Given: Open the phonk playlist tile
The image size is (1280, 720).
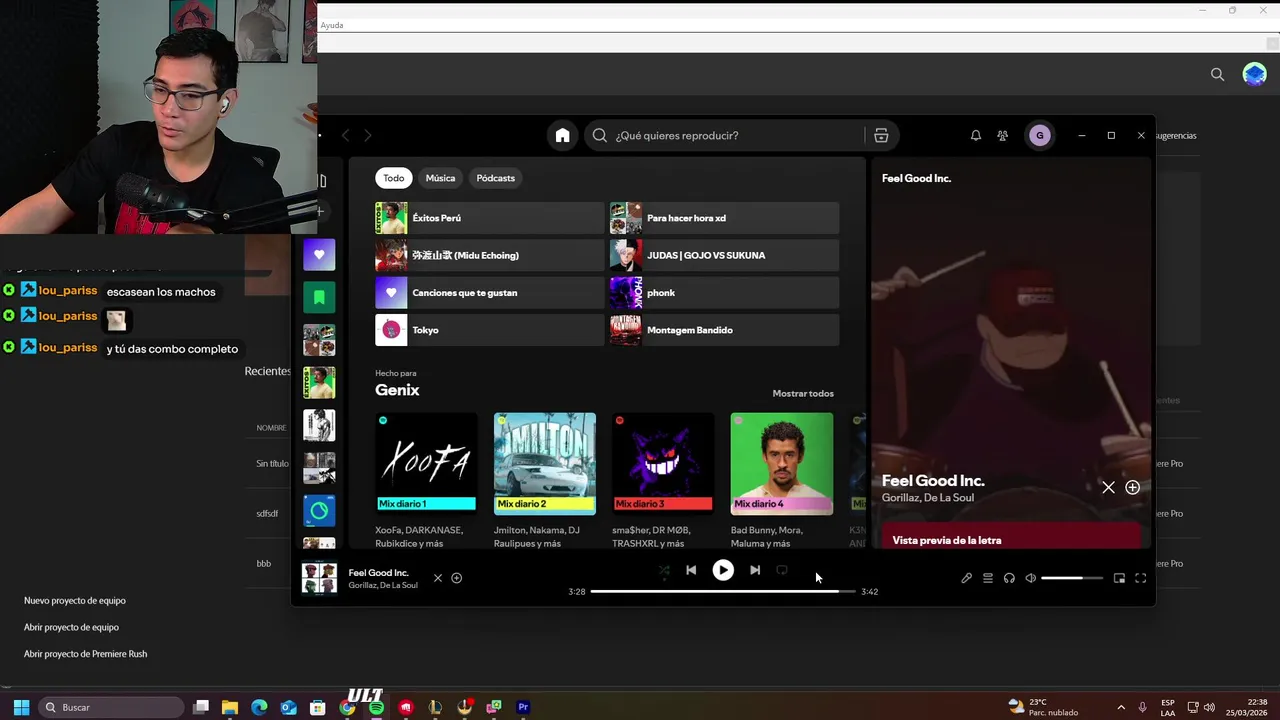Looking at the screenshot, I should (724, 292).
